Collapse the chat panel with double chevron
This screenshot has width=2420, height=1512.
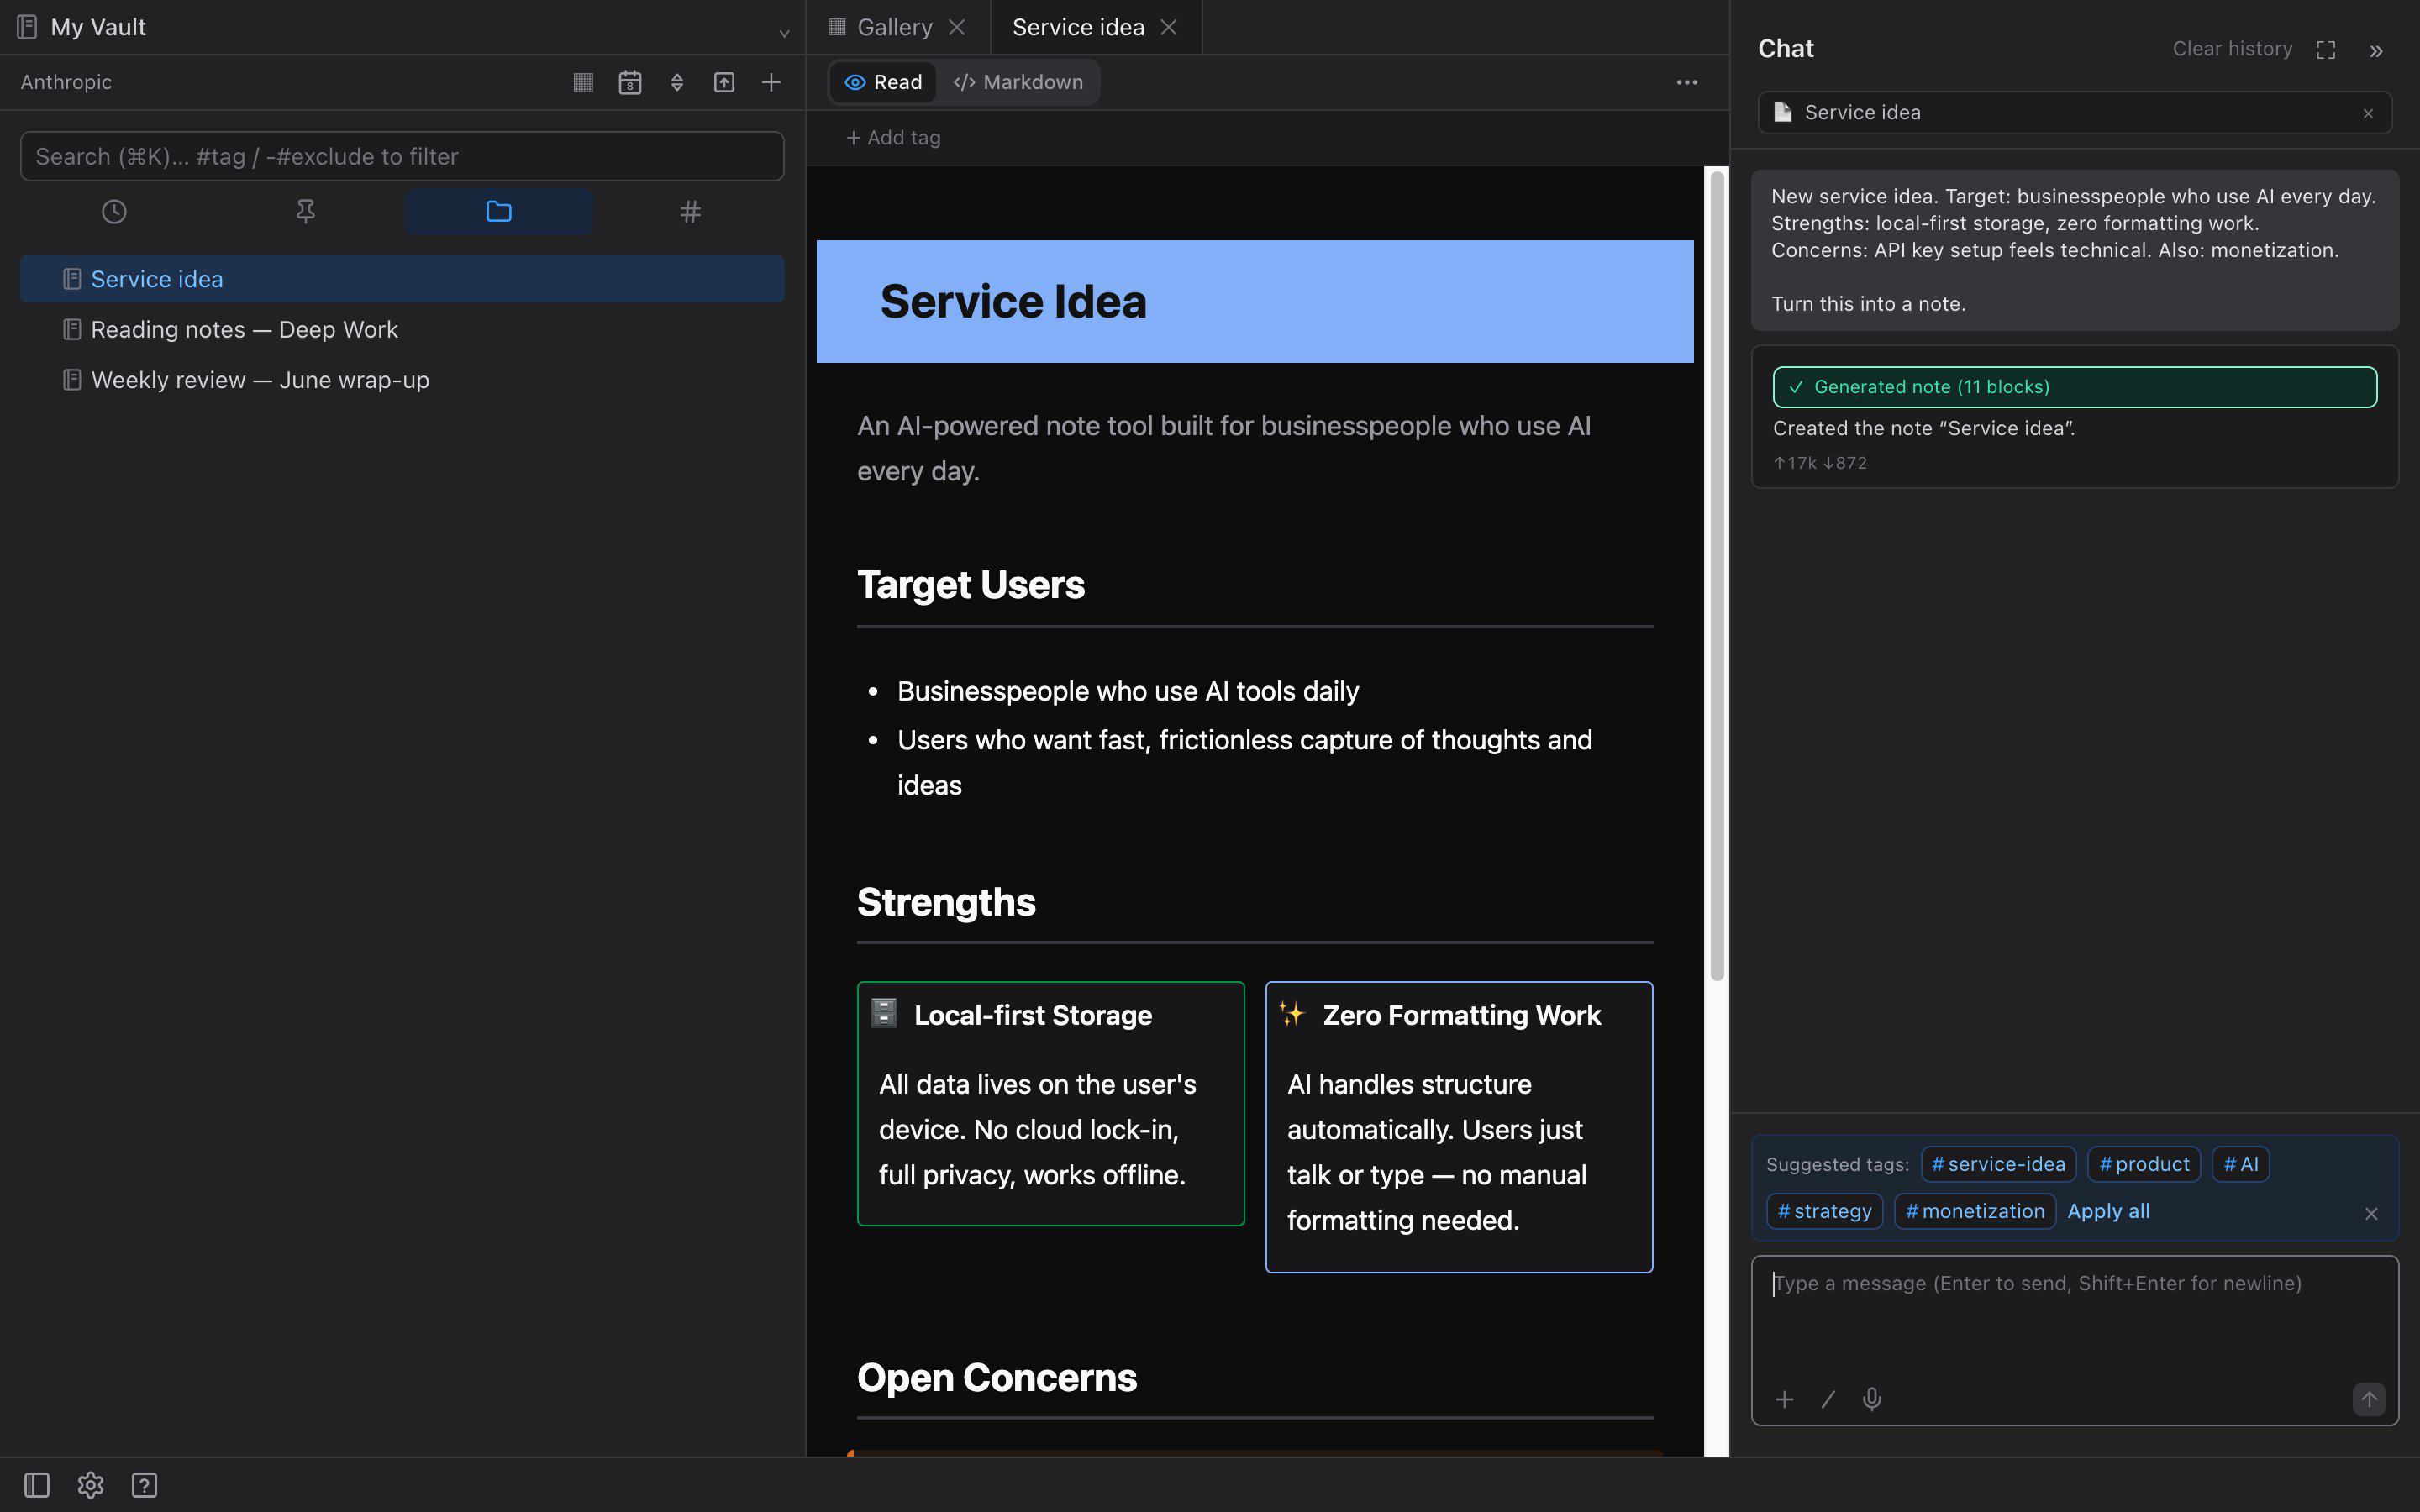tap(2376, 50)
